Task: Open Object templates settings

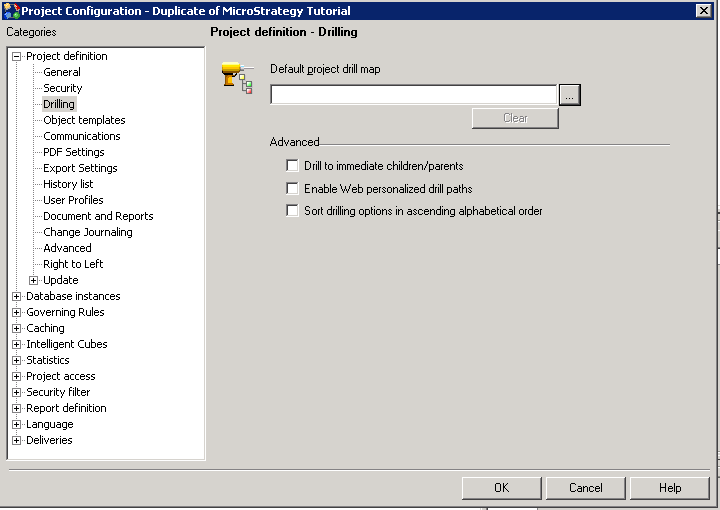Action: (x=84, y=120)
